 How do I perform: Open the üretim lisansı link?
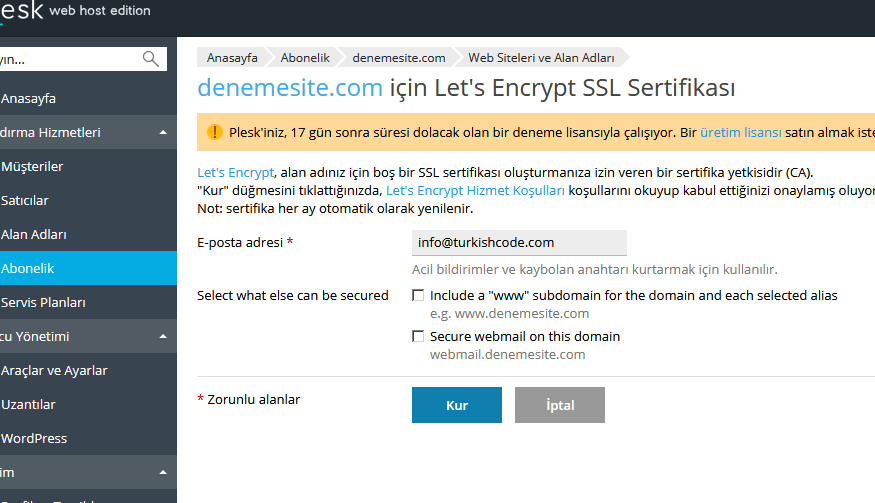pyautogui.click(x=741, y=132)
